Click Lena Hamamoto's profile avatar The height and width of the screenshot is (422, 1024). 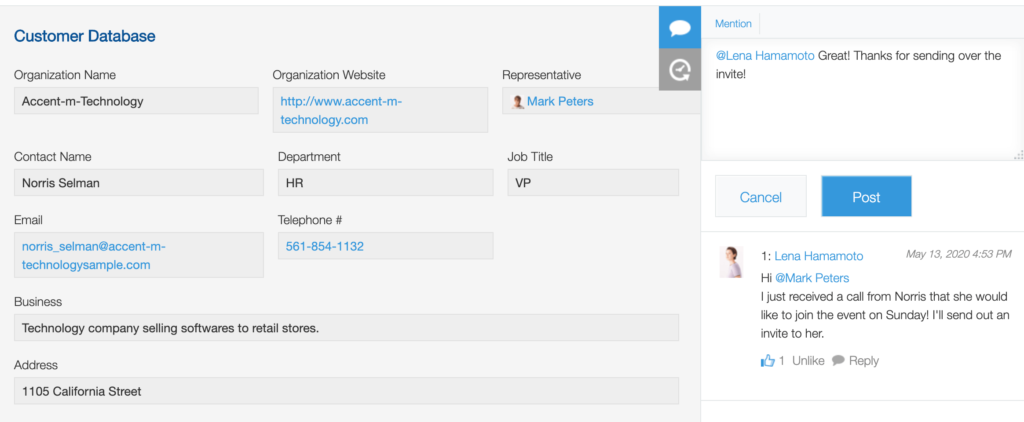[732, 262]
